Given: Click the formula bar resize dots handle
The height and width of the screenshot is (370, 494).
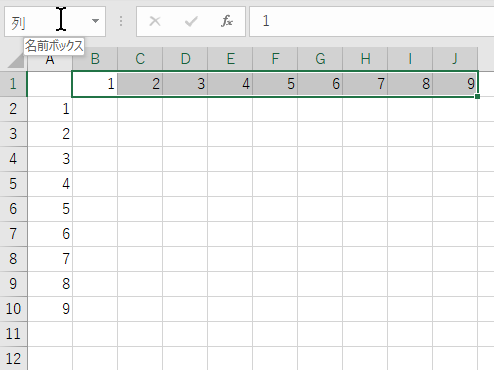Looking at the screenshot, I should tap(121, 21).
